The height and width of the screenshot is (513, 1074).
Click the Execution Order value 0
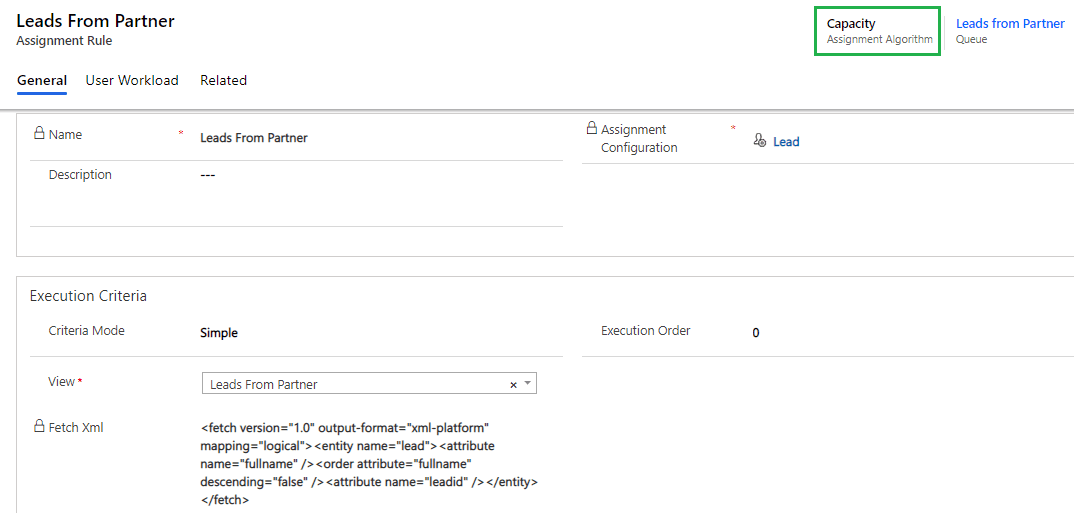coord(755,334)
